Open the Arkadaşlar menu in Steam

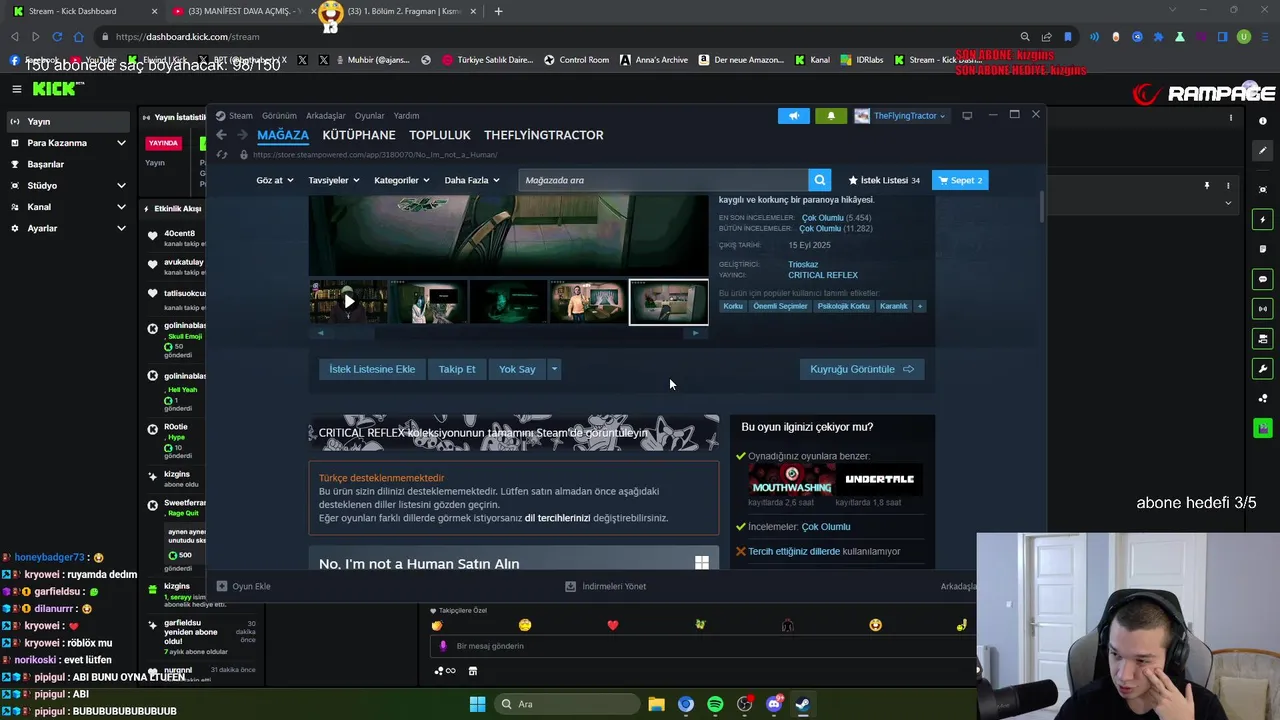tap(326, 116)
